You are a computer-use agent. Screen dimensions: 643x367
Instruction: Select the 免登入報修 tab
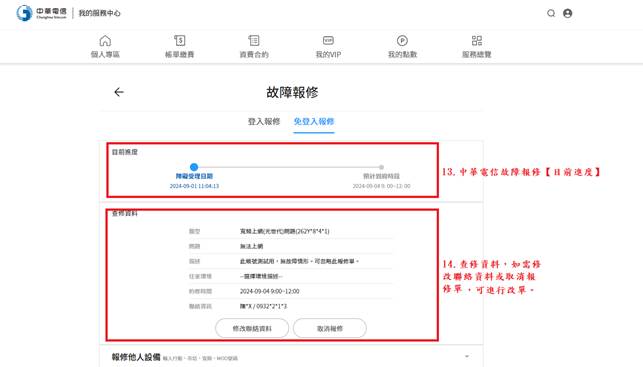(x=314, y=121)
